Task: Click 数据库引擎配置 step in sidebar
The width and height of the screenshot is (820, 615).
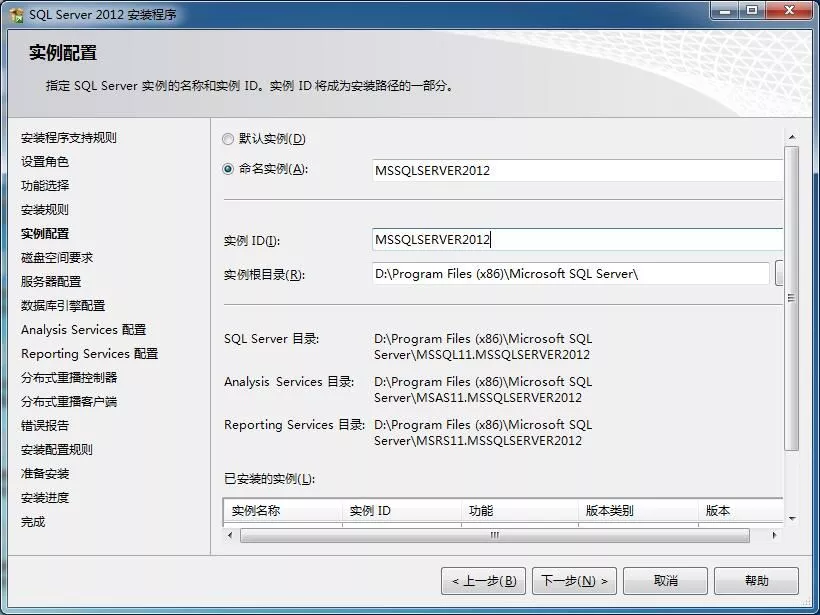Action: [x=63, y=306]
